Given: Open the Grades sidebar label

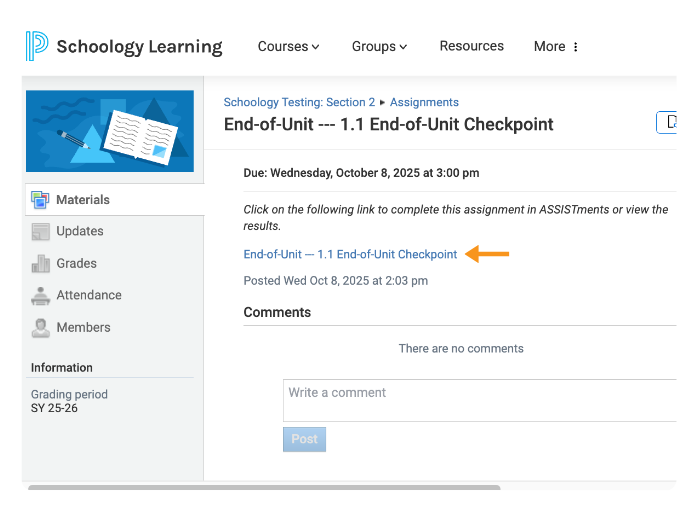Looking at the screenshot, I should (x=76, y=263).
